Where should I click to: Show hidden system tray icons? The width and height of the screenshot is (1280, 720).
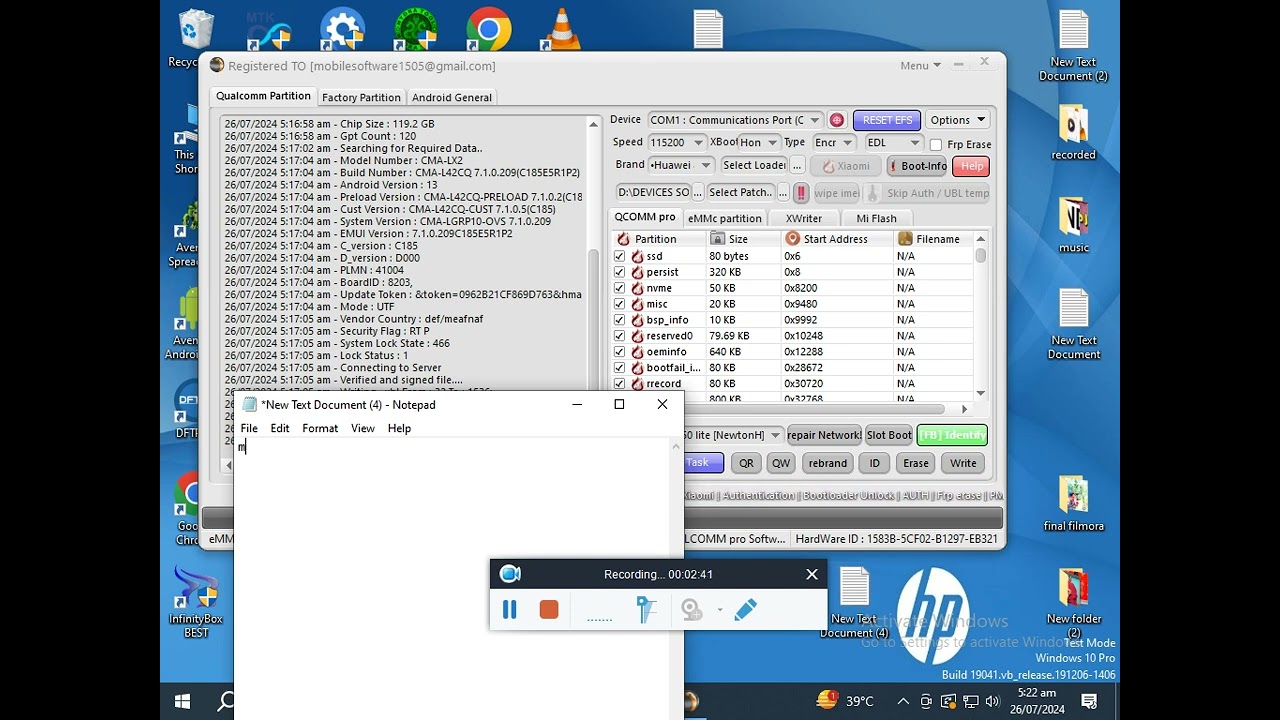903,702
